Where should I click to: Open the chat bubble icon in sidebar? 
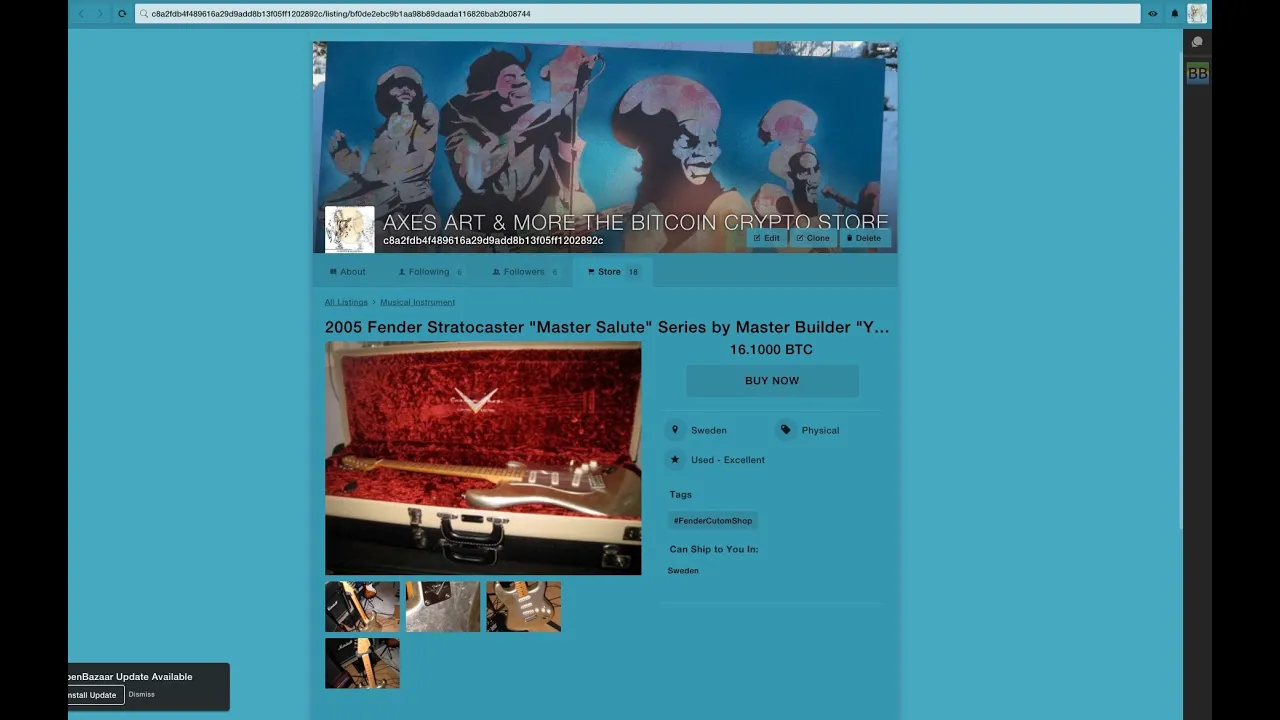coord(1197,42)
